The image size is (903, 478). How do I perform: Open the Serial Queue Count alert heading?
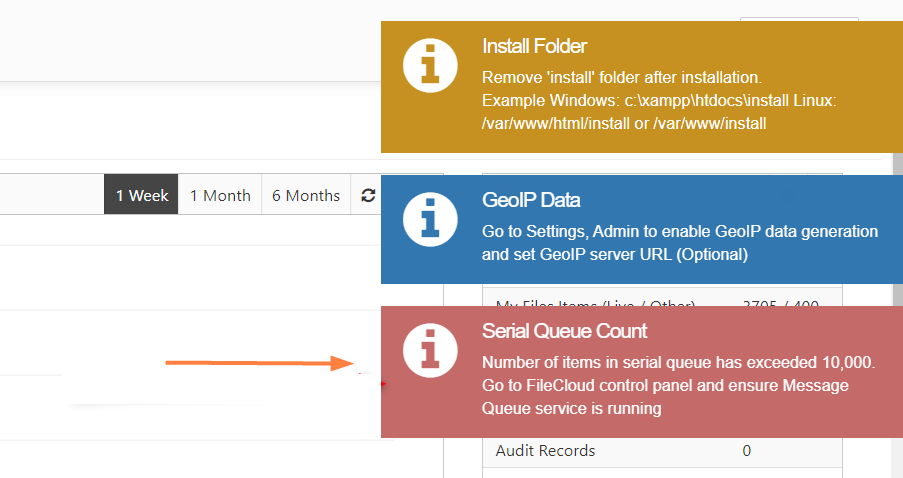click(x=564, y=331)
